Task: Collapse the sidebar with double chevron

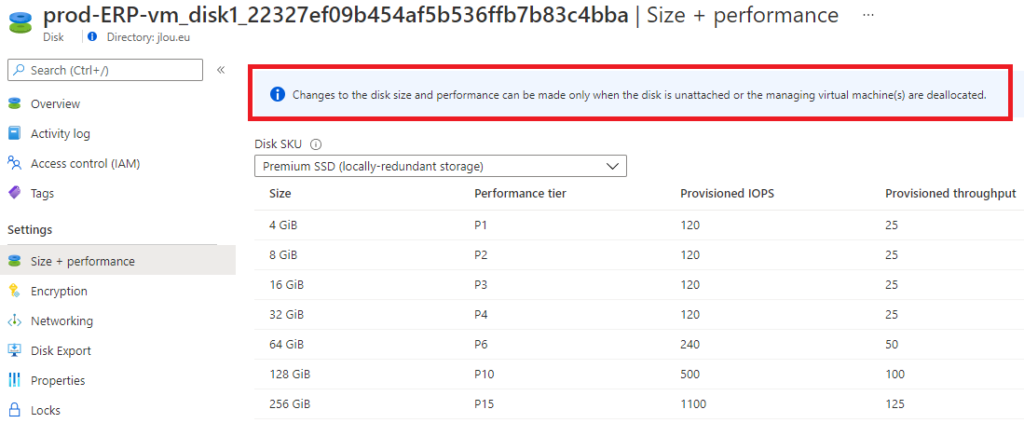Action: click(221, 70)
